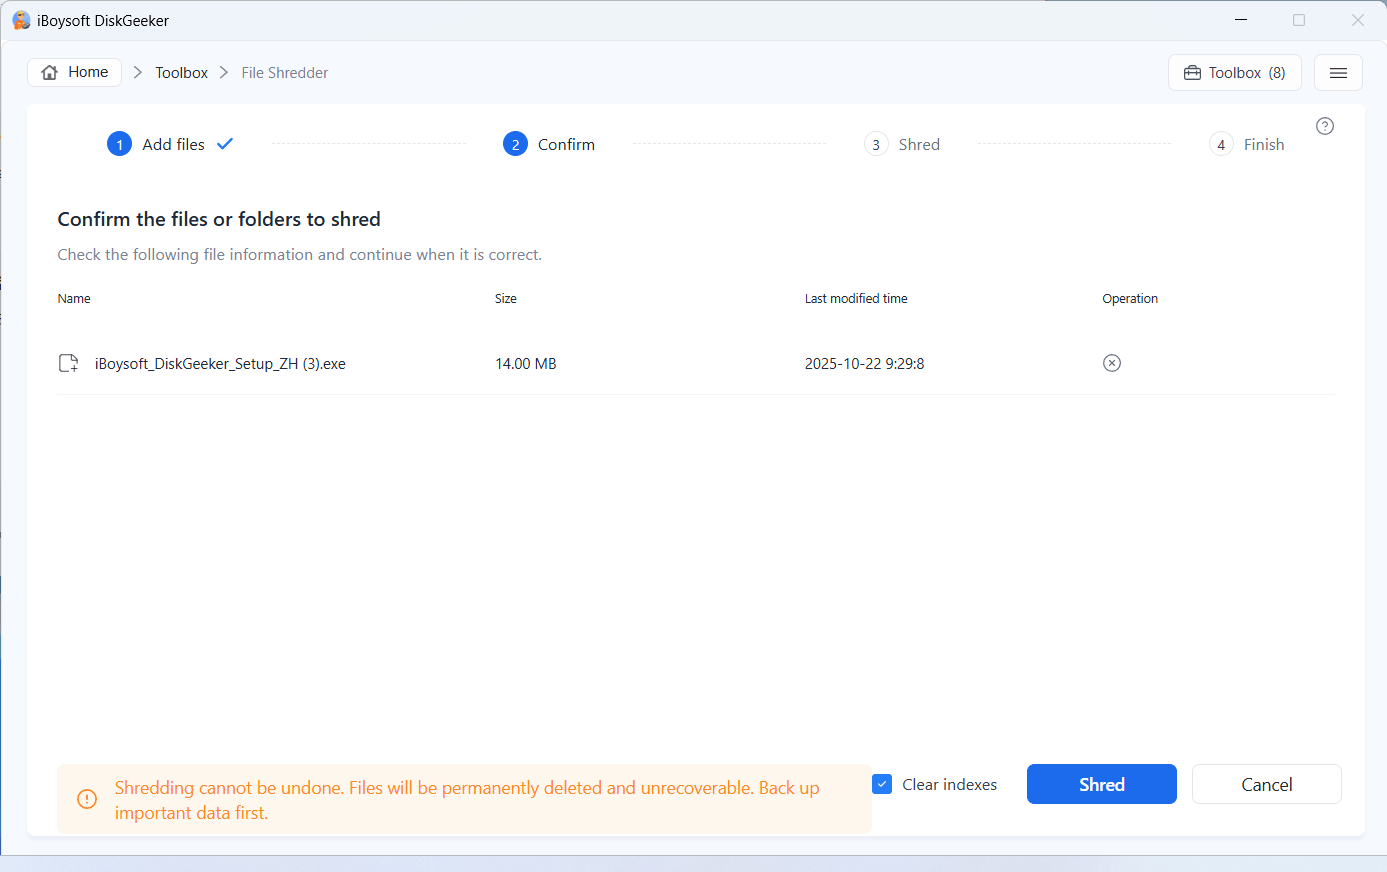Close the iBoysoft DiskGeeker window
This screenshot has width=1387, height=872.
point(1358,20)
